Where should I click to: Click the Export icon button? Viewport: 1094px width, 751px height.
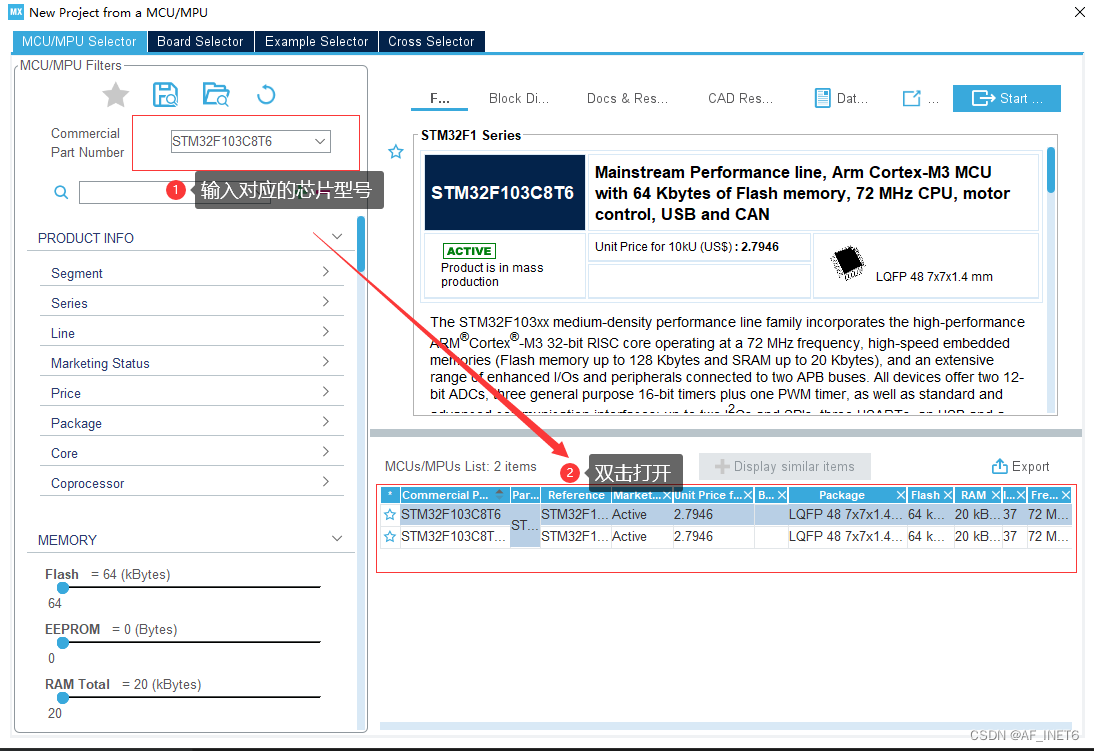click(1020, 466)
